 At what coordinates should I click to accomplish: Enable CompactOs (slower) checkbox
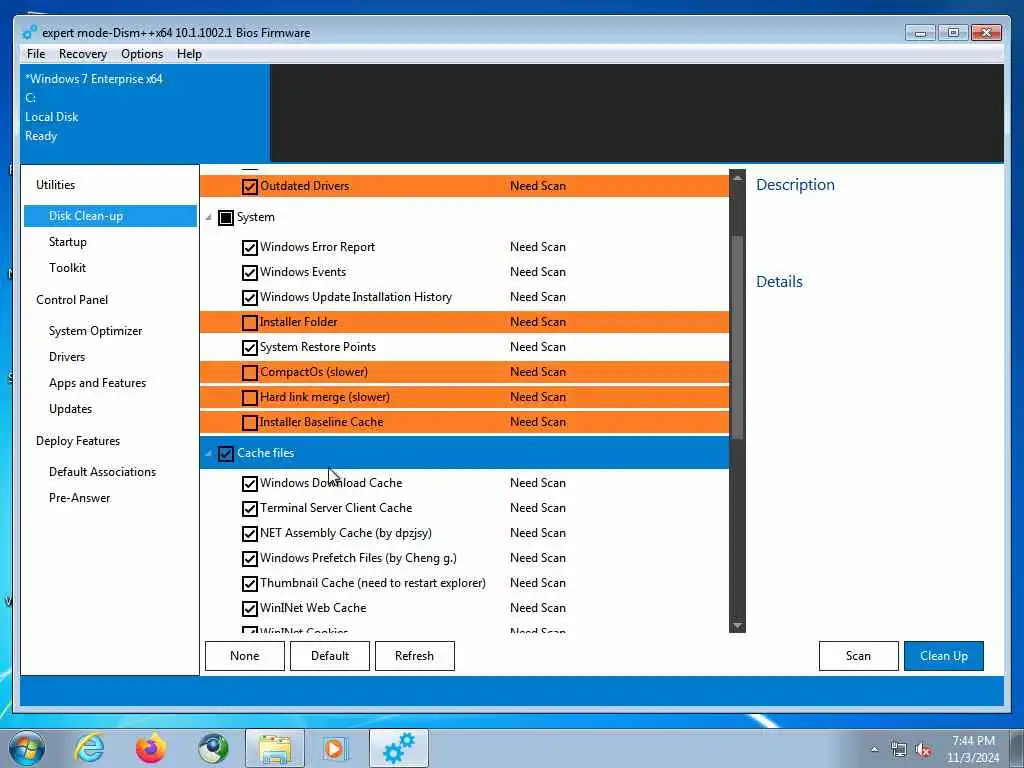click(249, 372)
